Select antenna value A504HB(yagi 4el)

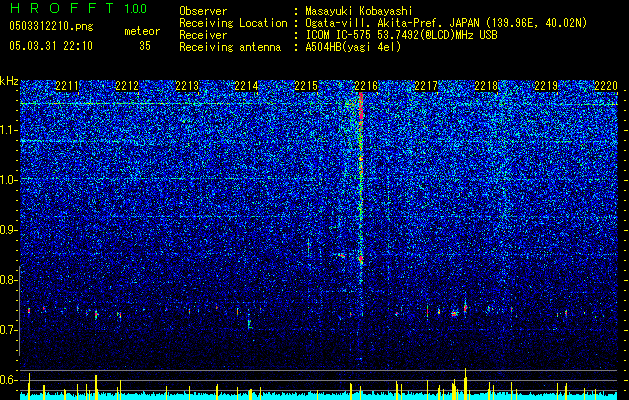(x=353, y=47)
